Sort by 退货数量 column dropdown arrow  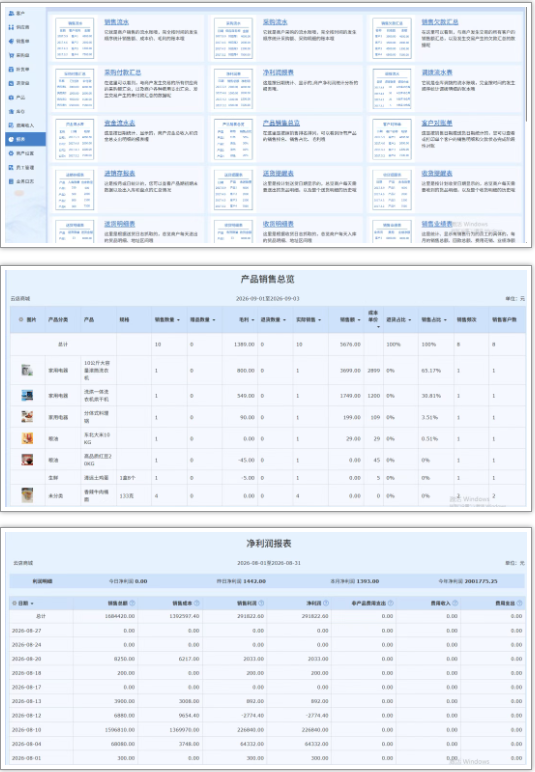(284, 320)
